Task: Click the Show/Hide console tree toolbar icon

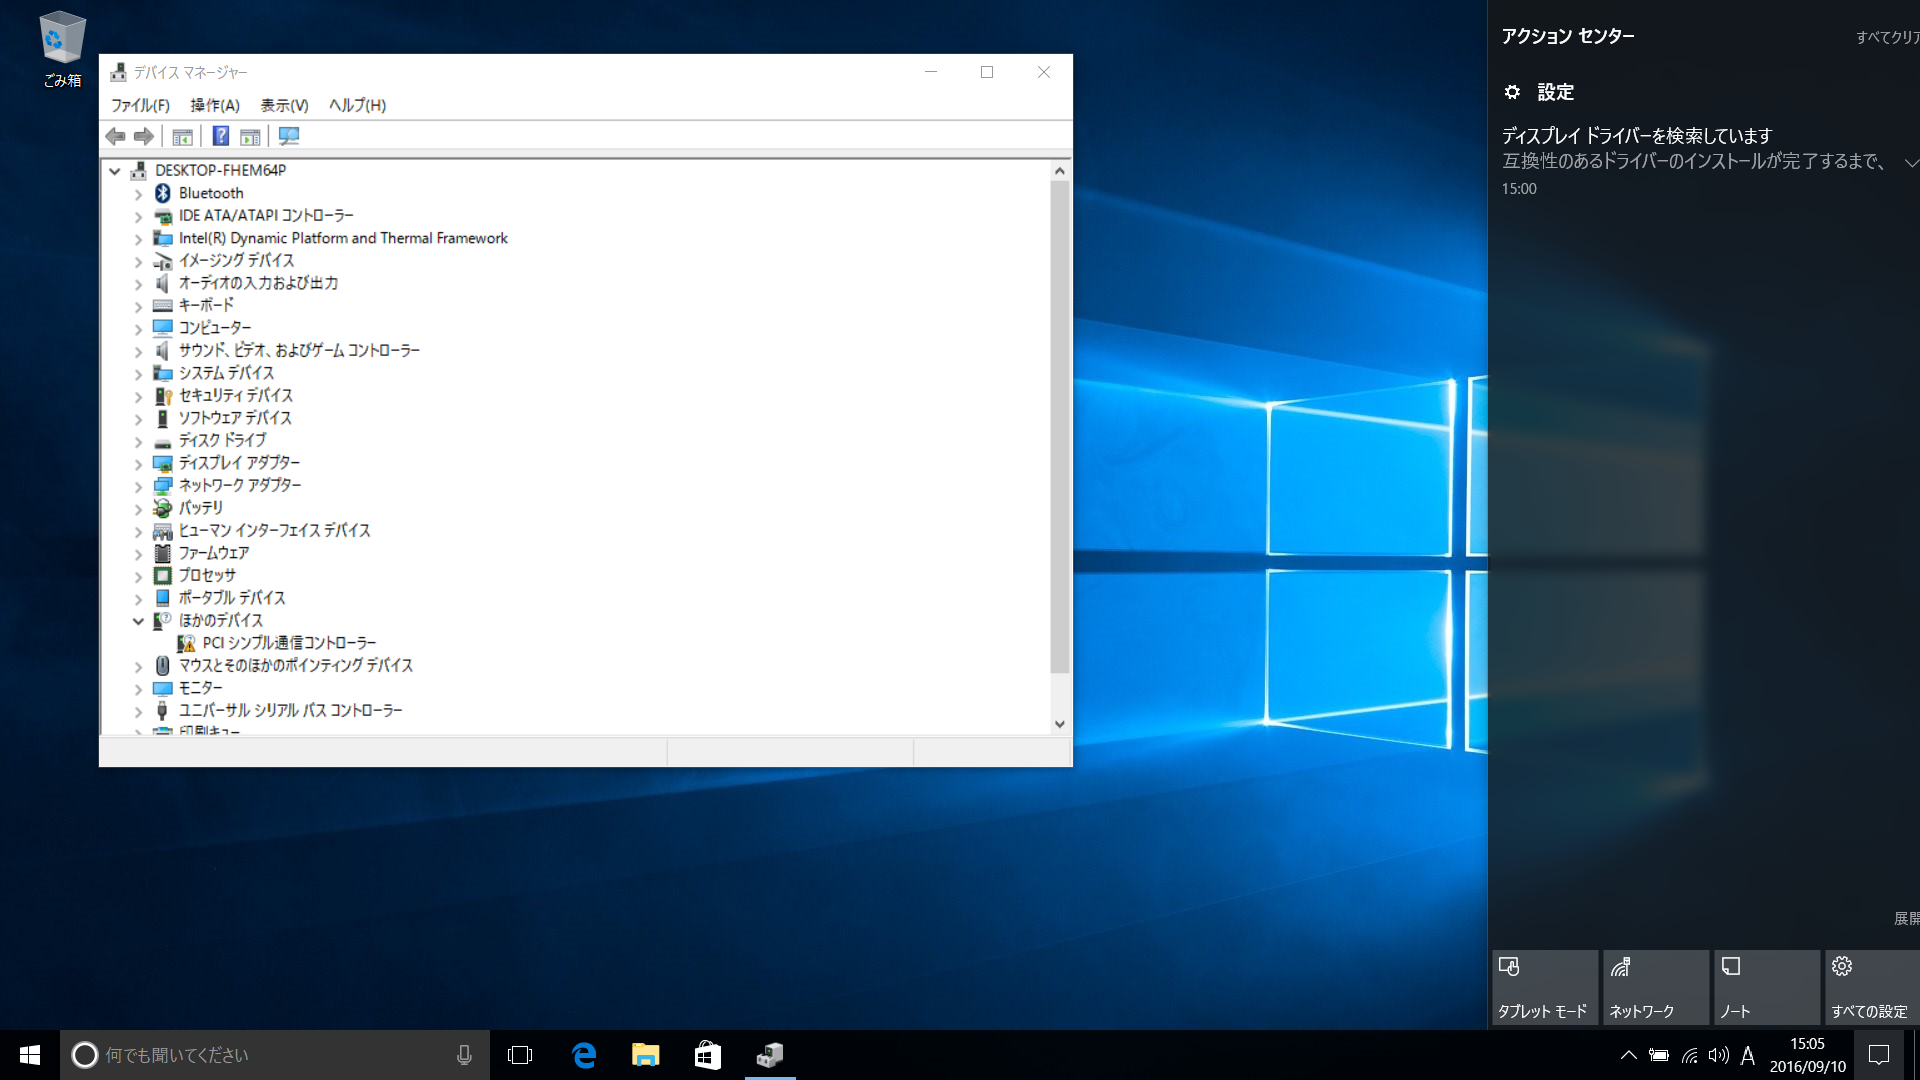Action: 182,136
